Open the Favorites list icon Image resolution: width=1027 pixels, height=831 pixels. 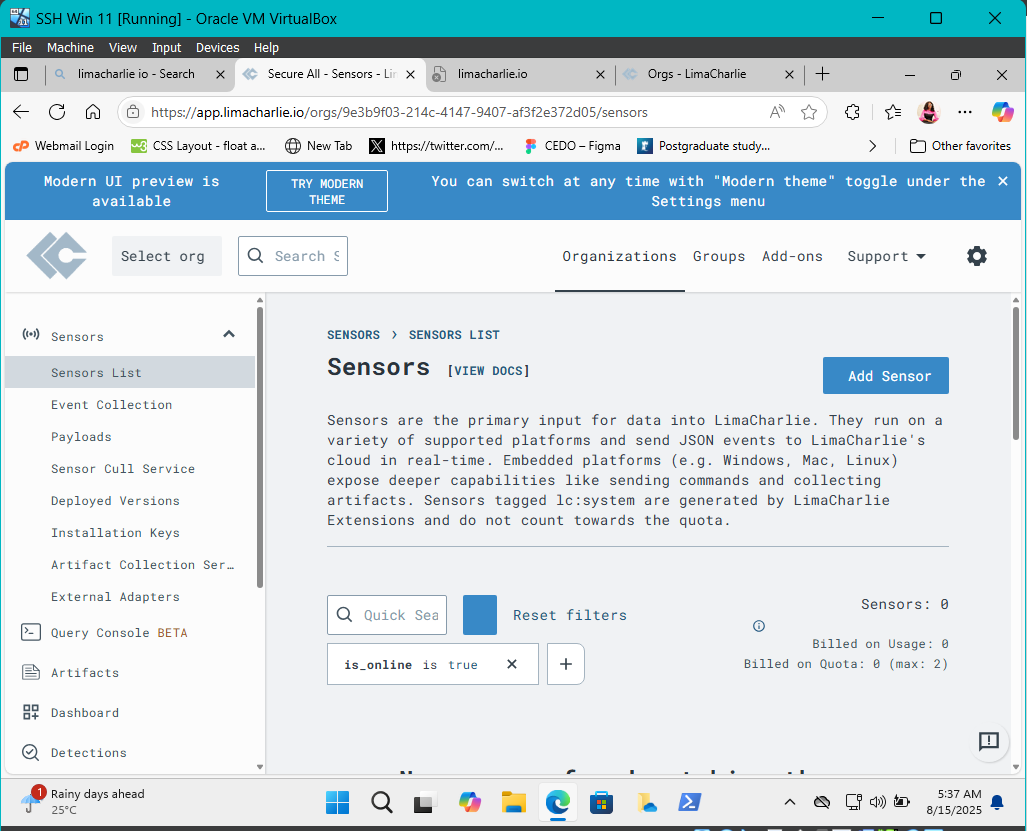(892, 112)
